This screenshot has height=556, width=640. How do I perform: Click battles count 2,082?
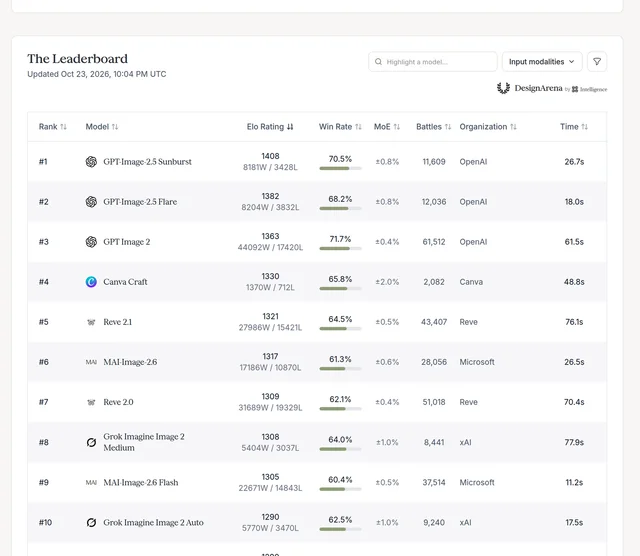tap(434, 282)
